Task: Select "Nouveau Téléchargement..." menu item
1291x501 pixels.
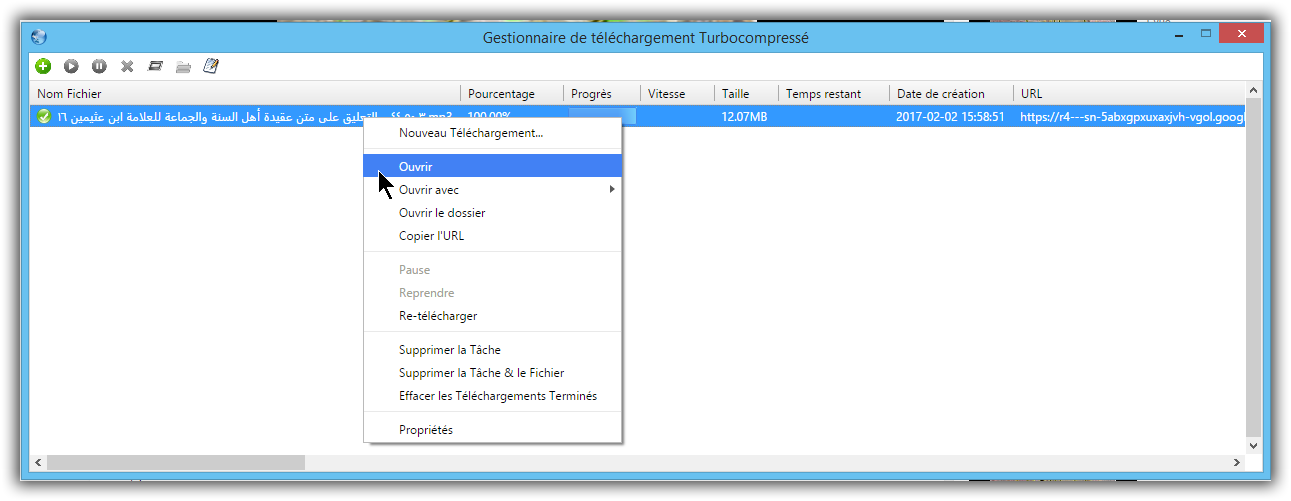Action: point(471,132)
